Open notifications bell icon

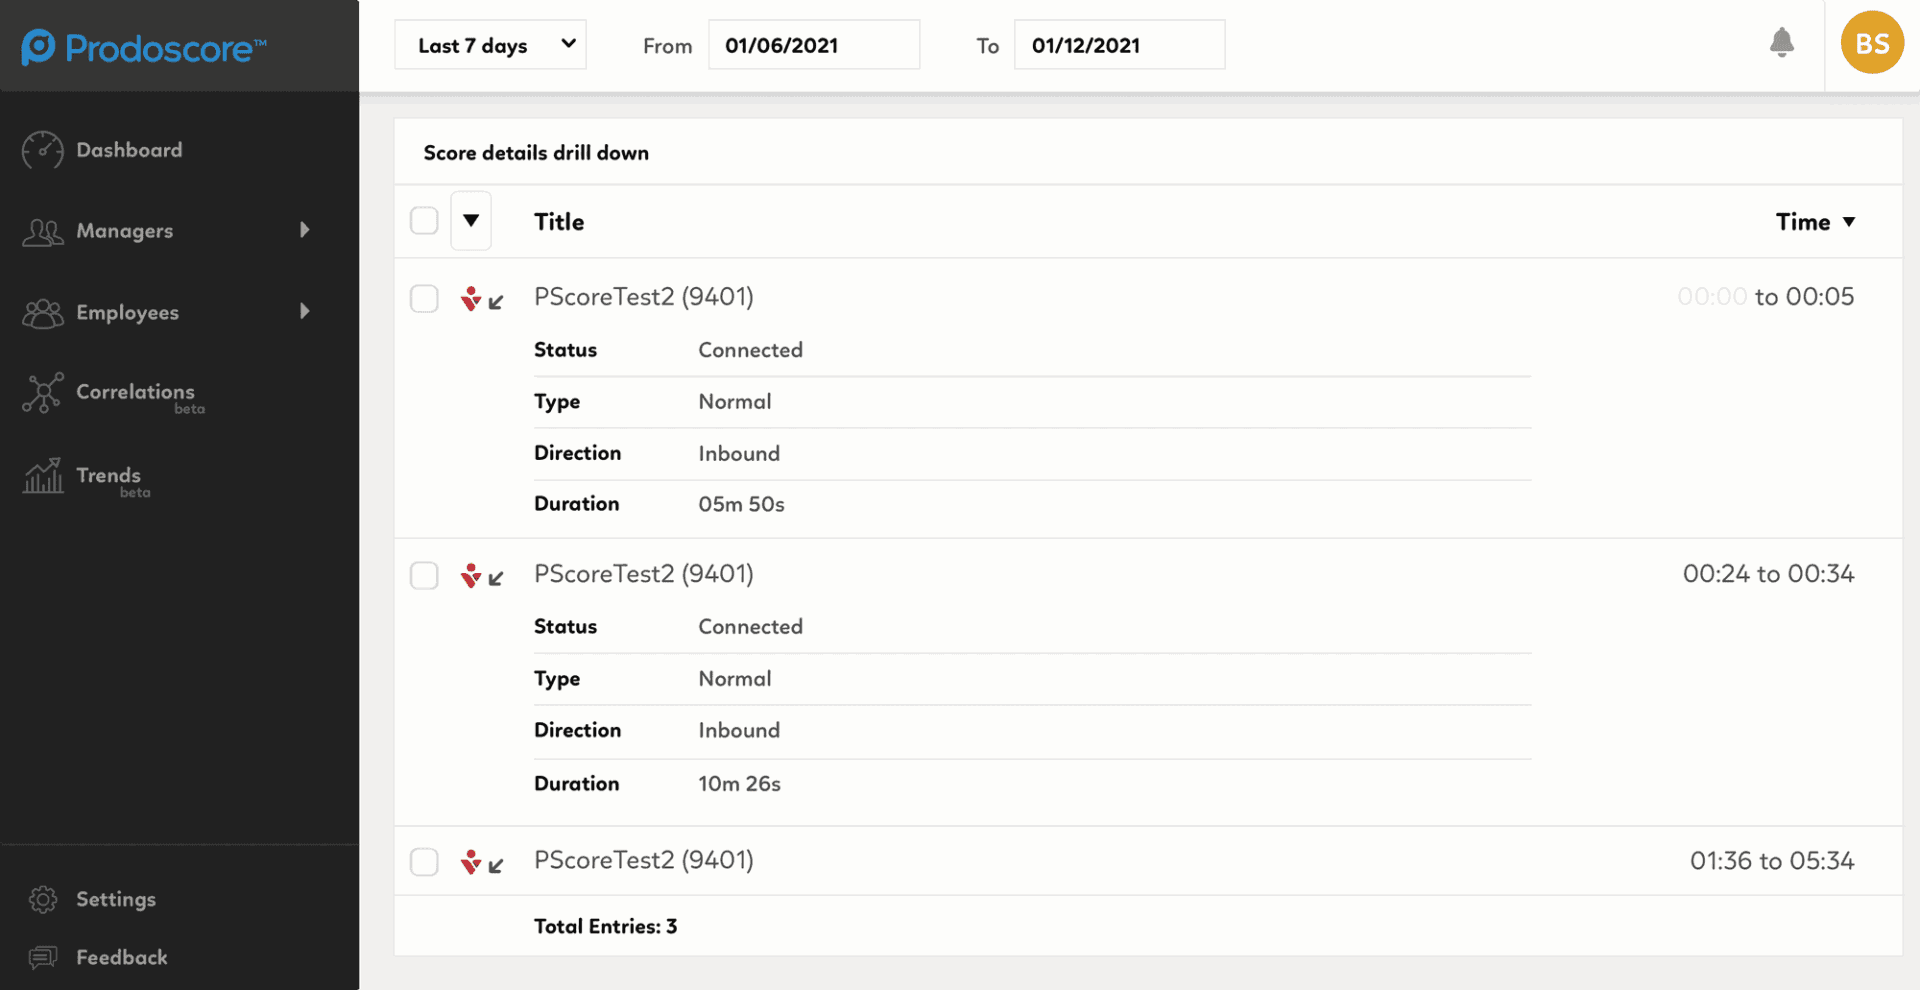[x=1781, y=43]
